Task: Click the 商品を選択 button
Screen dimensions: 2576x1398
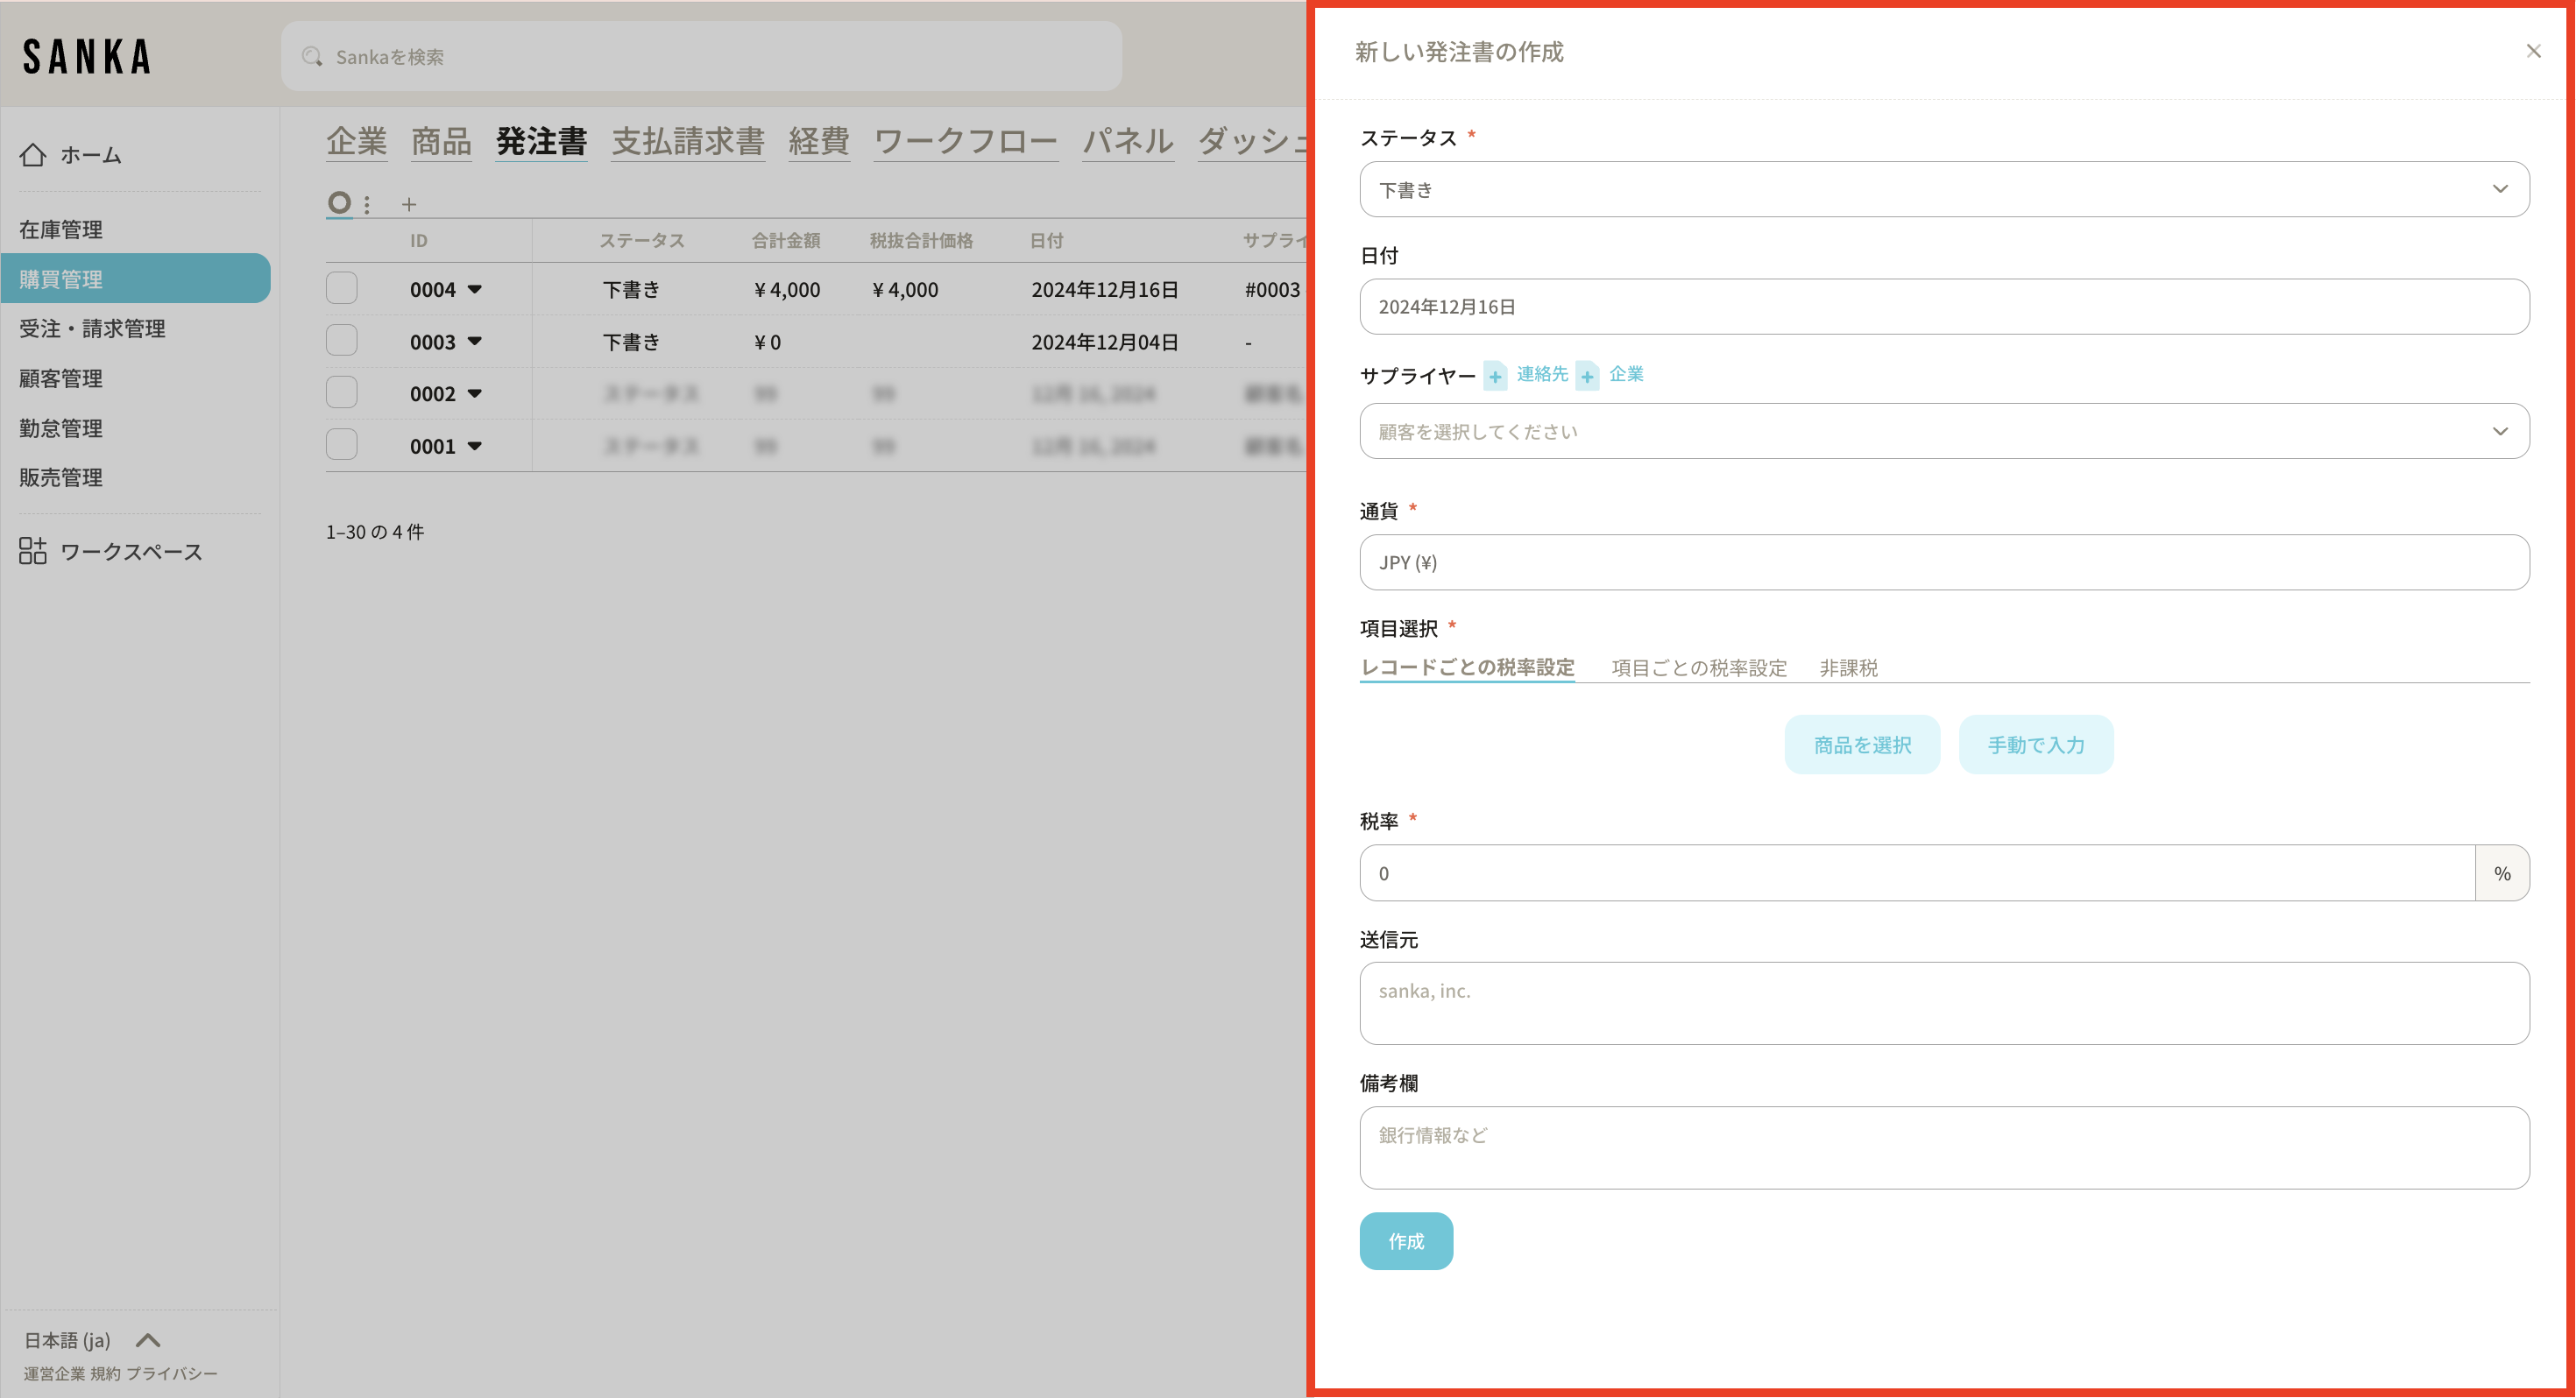Action: 1861,745
